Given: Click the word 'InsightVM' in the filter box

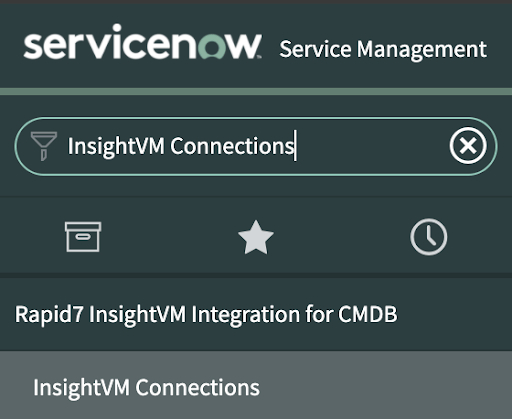Looking at the screenshot, I should (x=116, y=146).
